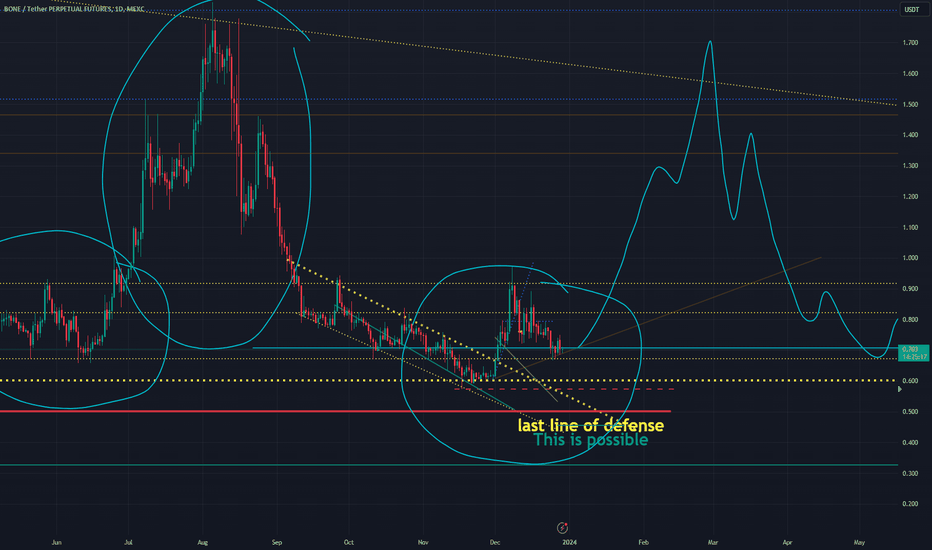Click the current price label 0.703
The image size is (932, 550).
[914, 353]
